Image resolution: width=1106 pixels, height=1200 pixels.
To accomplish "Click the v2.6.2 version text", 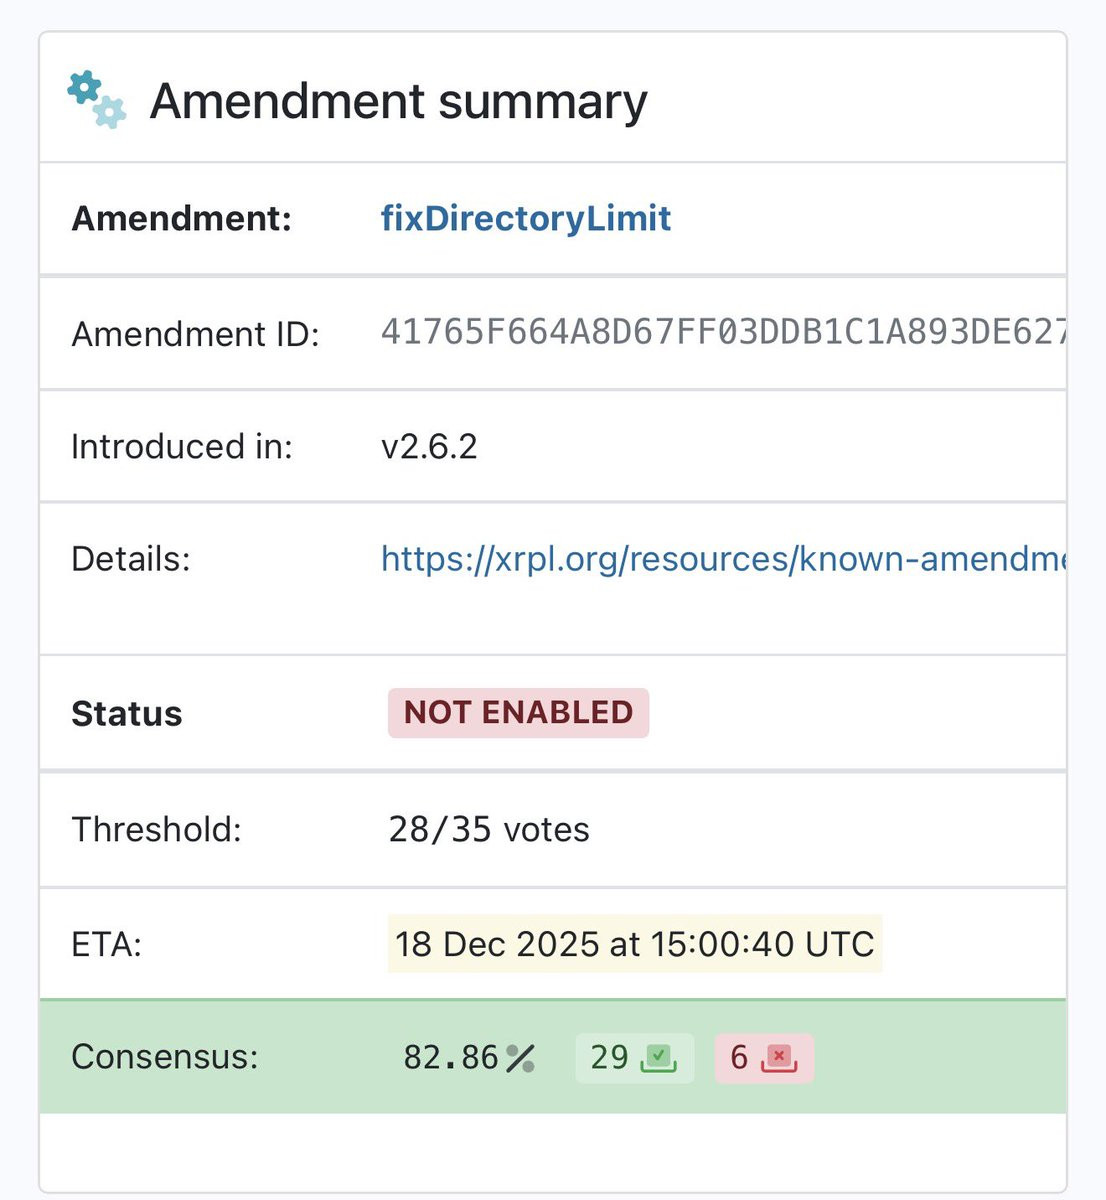I will click(x=429, y=446).
